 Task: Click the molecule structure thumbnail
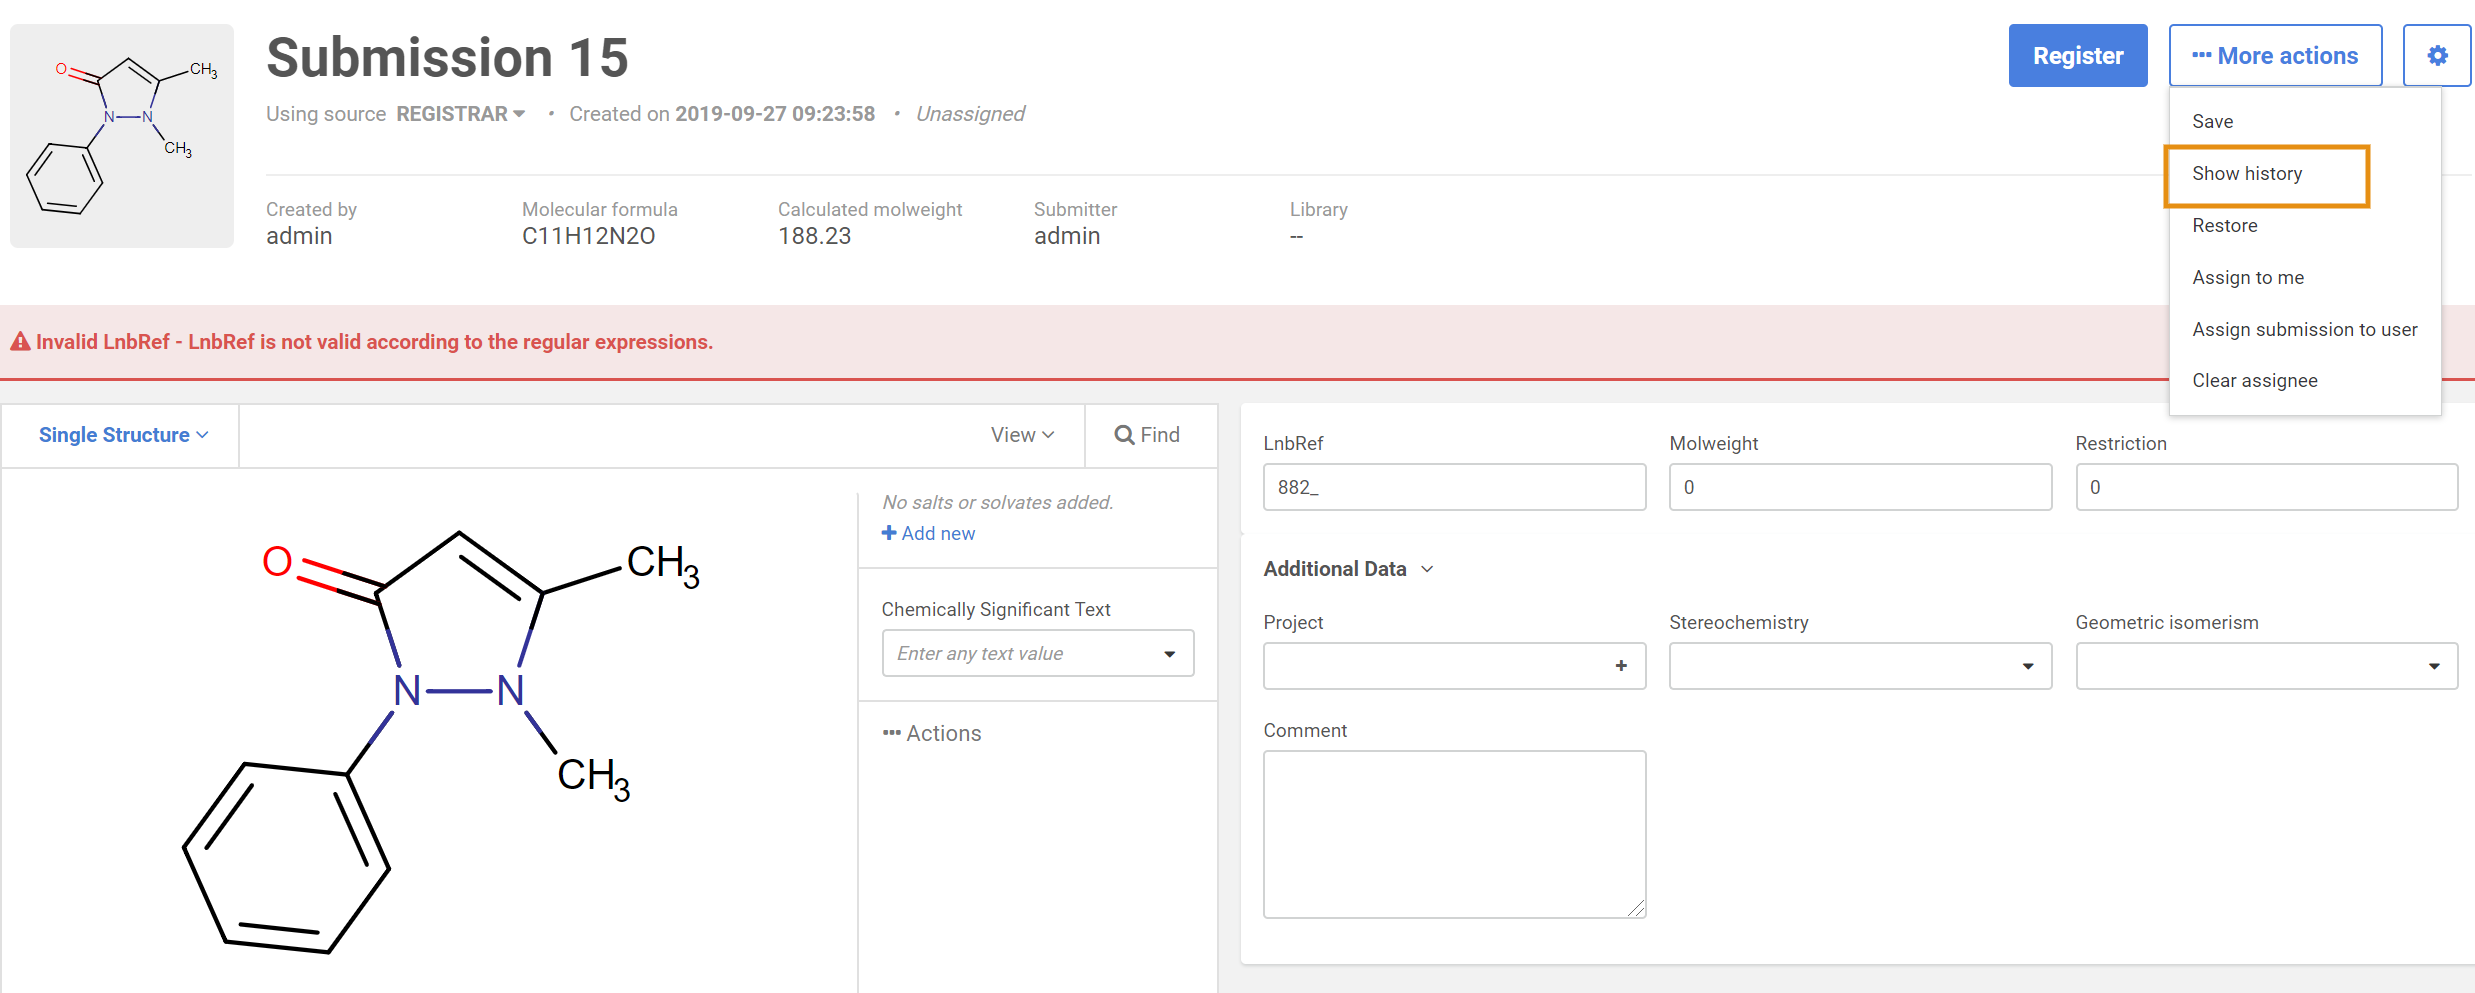tap(122, 136)
